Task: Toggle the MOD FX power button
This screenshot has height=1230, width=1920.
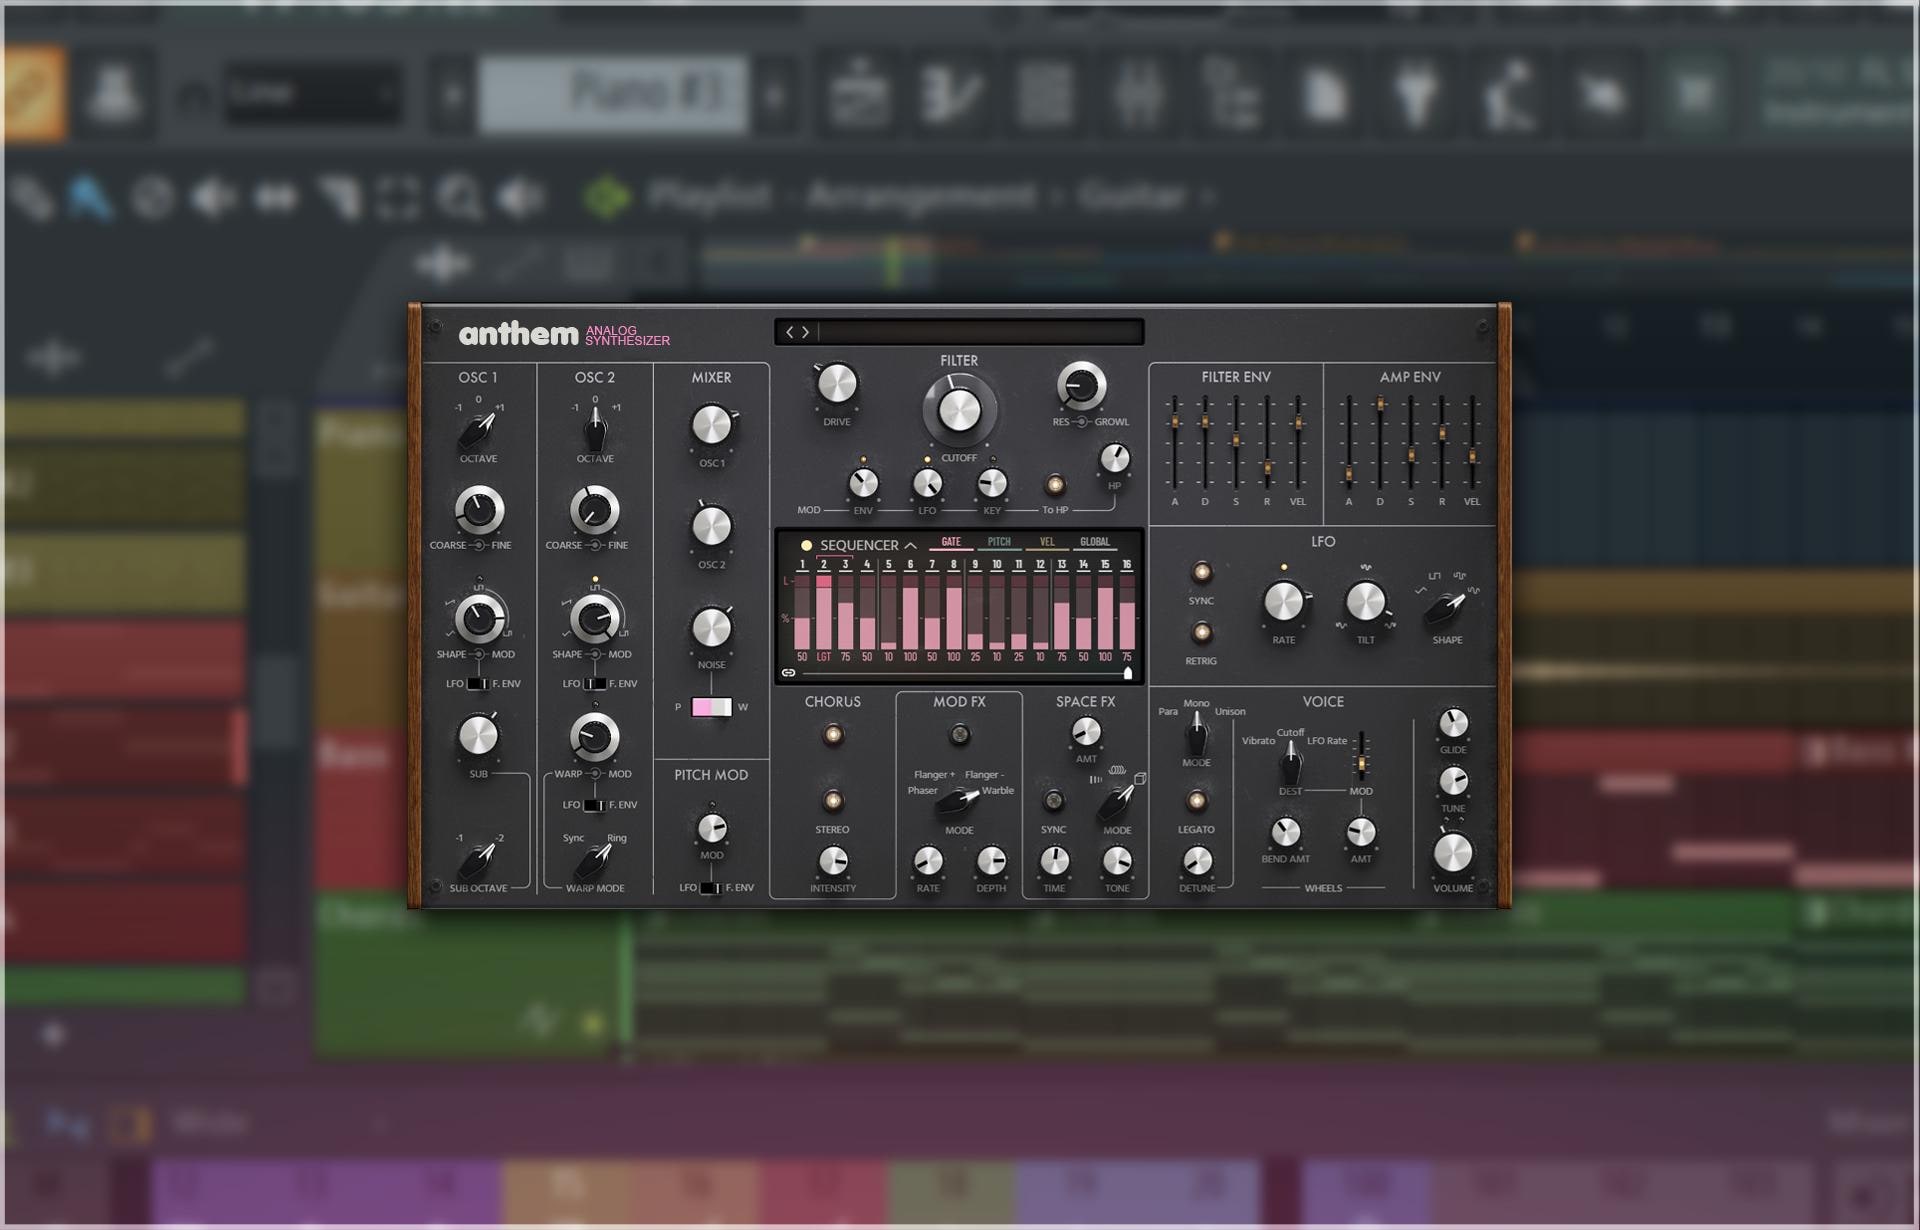Action: (x=959, y=735)
